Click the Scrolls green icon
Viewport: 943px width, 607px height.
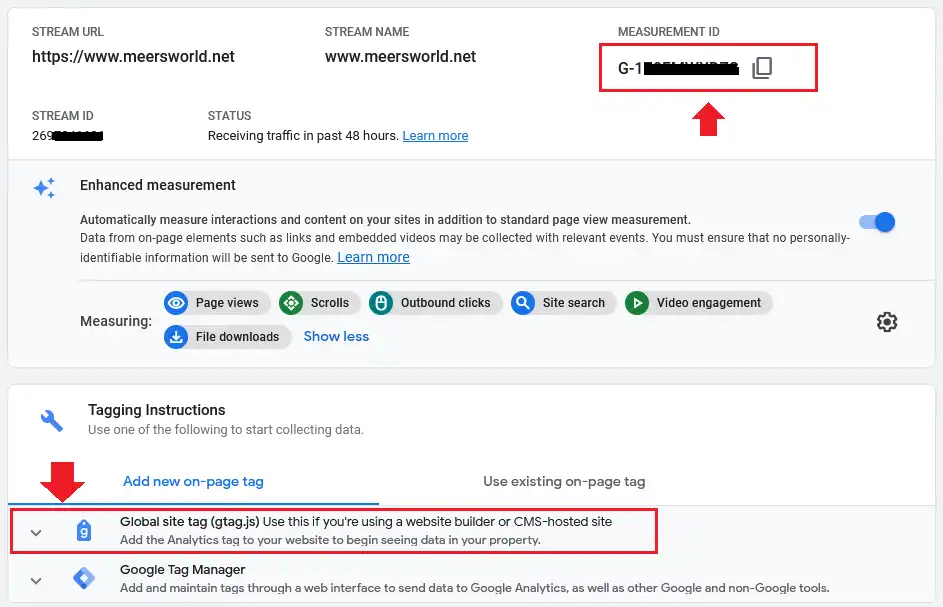(x=291, y=303)
